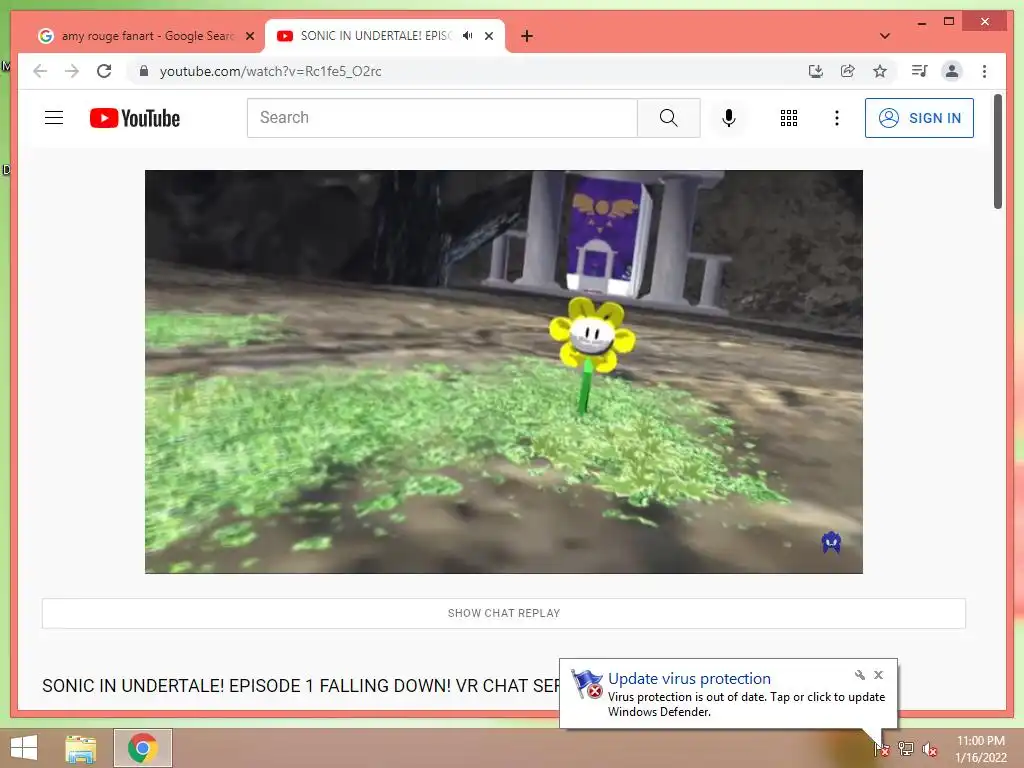1024x768 pixels.
Task: Open the YouTube apps grid
Action: [x=789, y=118]
